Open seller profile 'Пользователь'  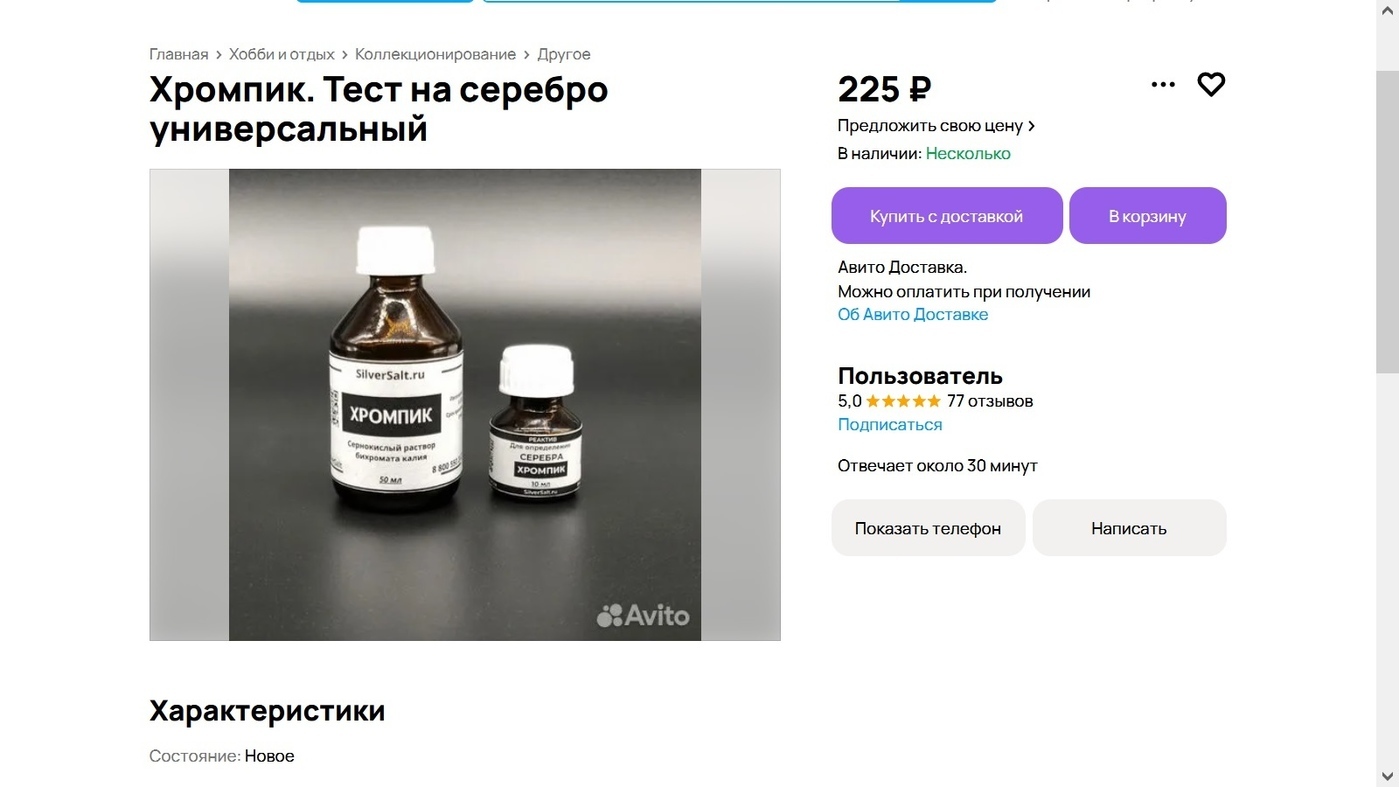pos(920,376)
